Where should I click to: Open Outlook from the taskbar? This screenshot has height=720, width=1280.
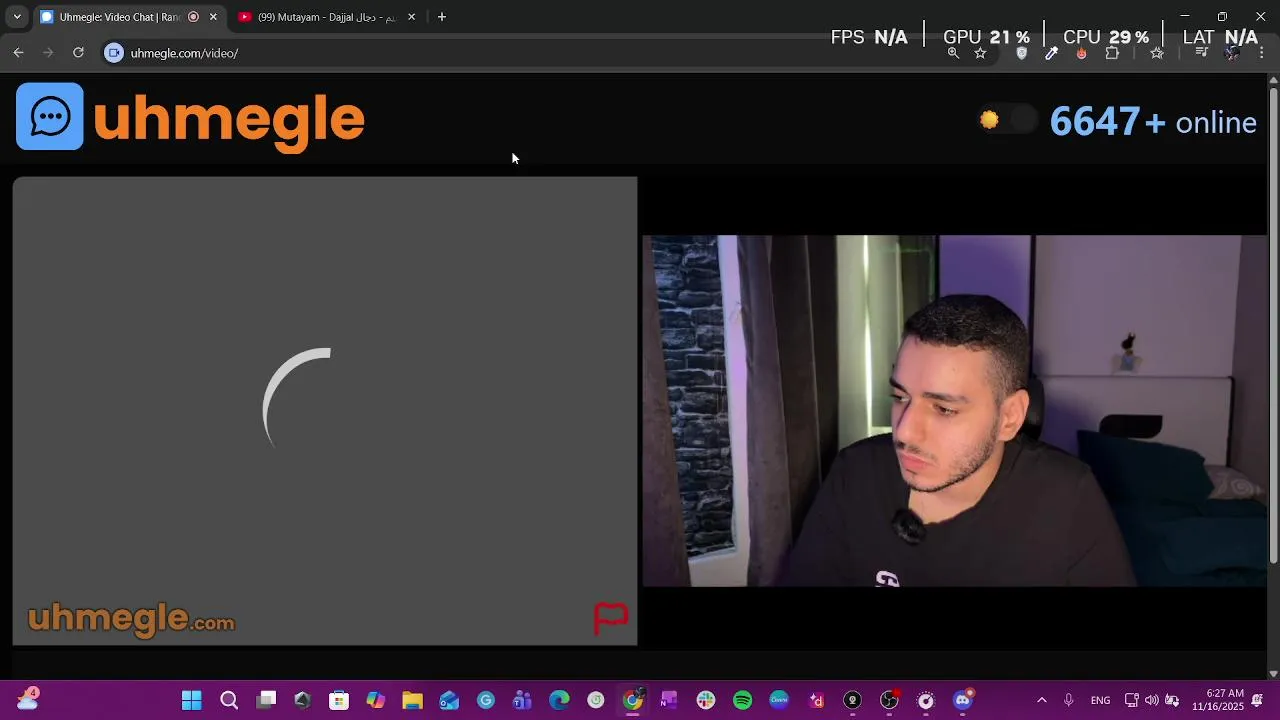[x=449, y=700]
